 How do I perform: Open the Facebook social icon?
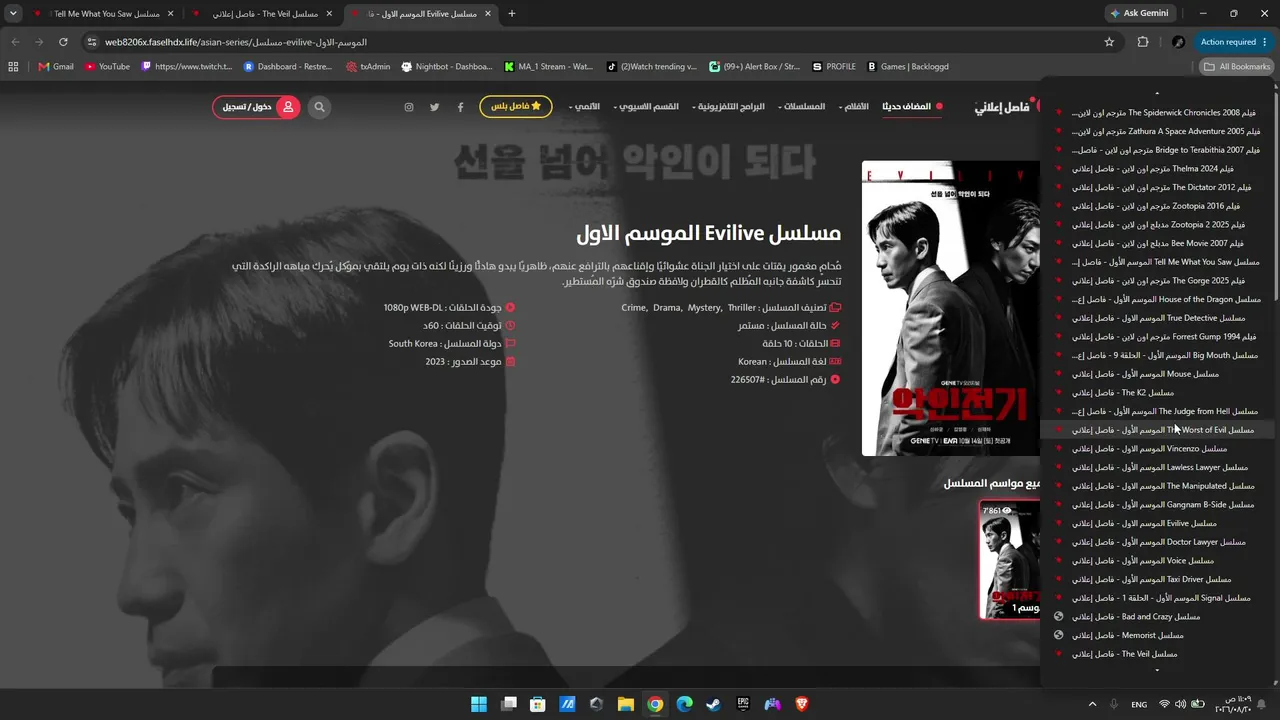[460, 107]
